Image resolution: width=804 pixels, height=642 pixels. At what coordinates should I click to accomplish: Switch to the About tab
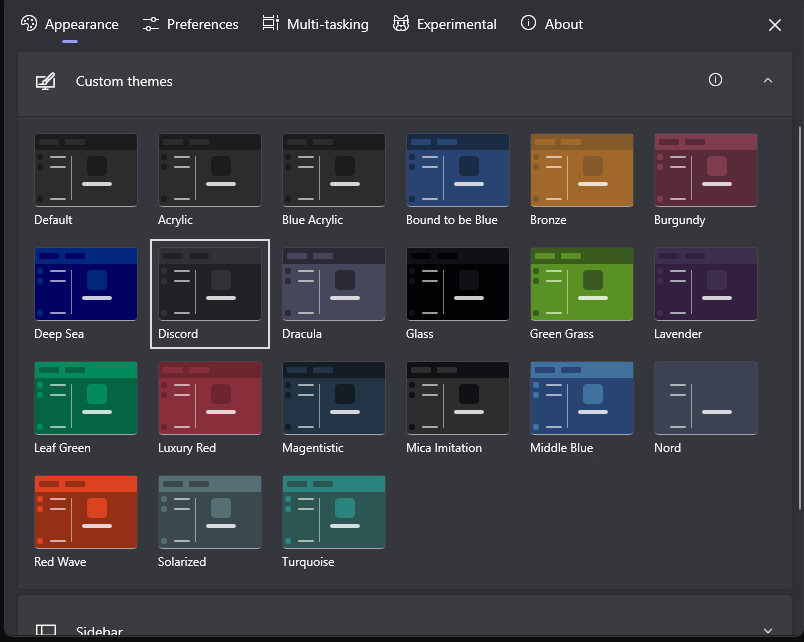[x=552, y=24]
